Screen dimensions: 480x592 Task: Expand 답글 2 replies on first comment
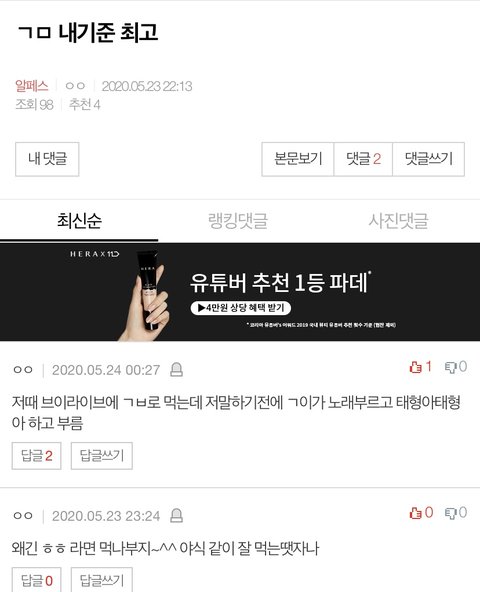click(x=36, y=456)
